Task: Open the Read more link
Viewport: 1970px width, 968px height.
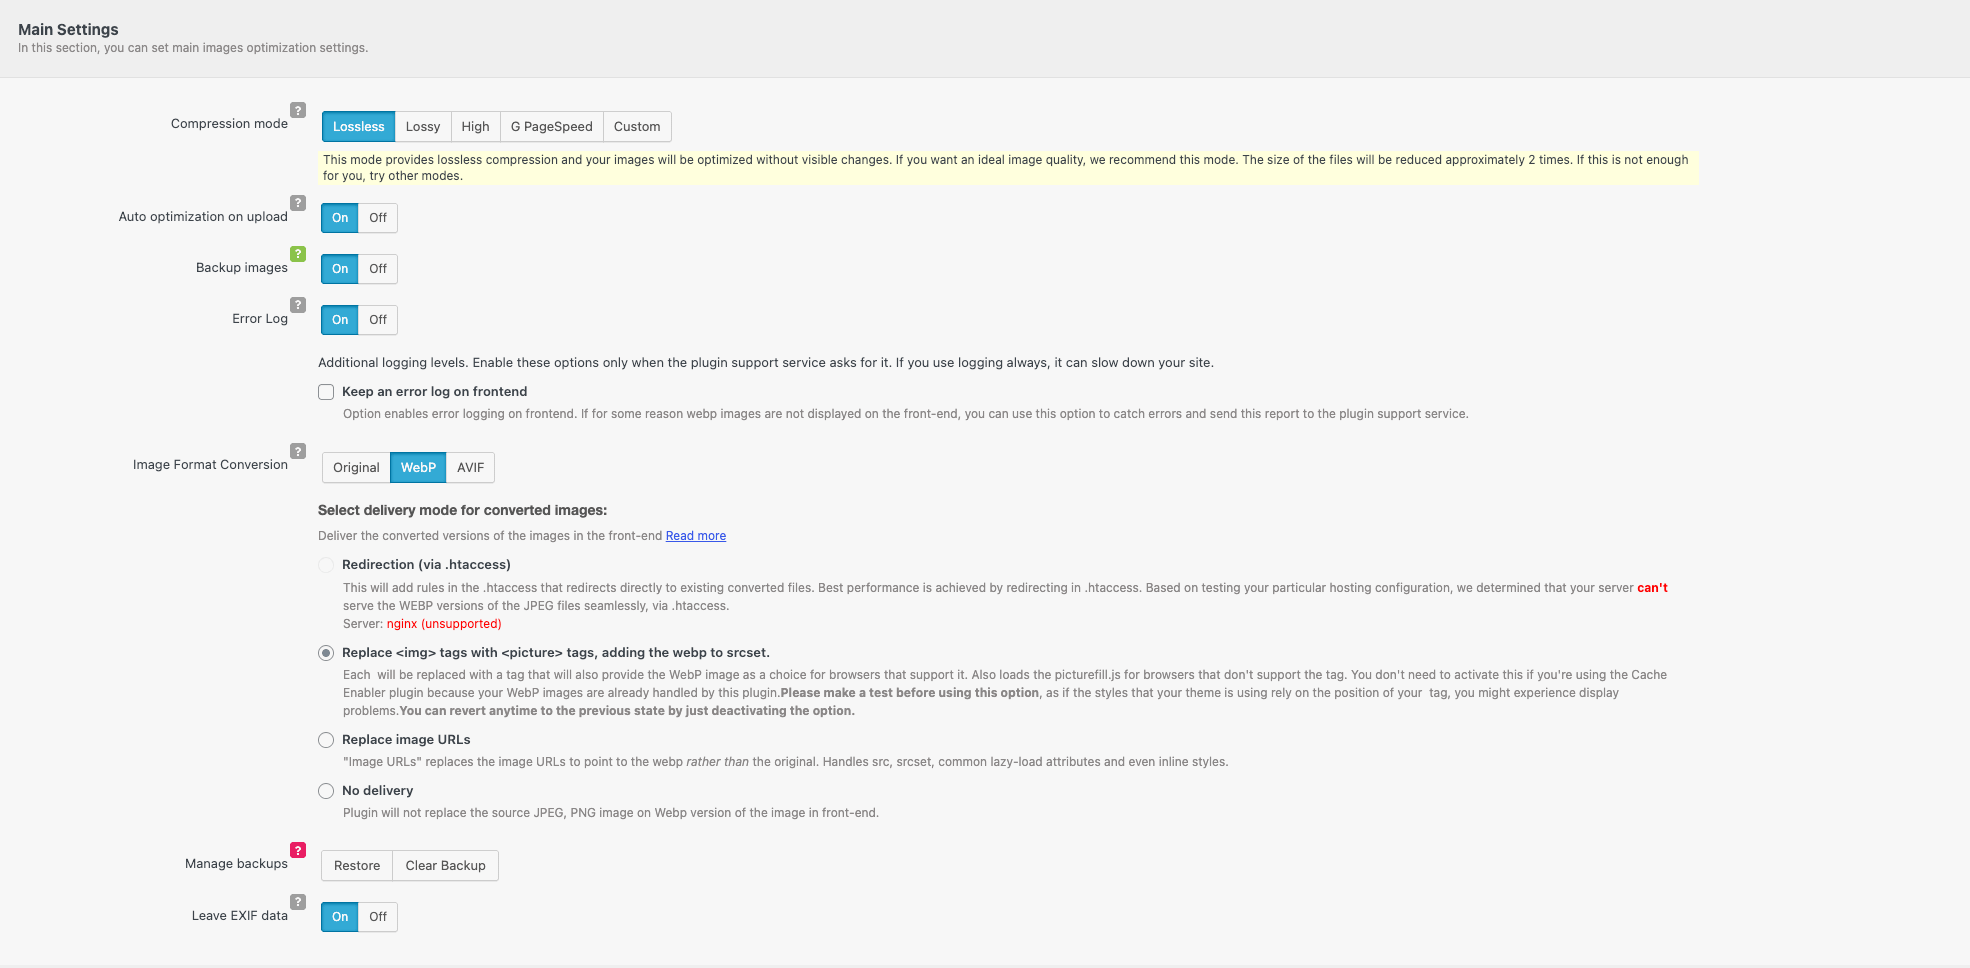Action: [x=696, y=536]
